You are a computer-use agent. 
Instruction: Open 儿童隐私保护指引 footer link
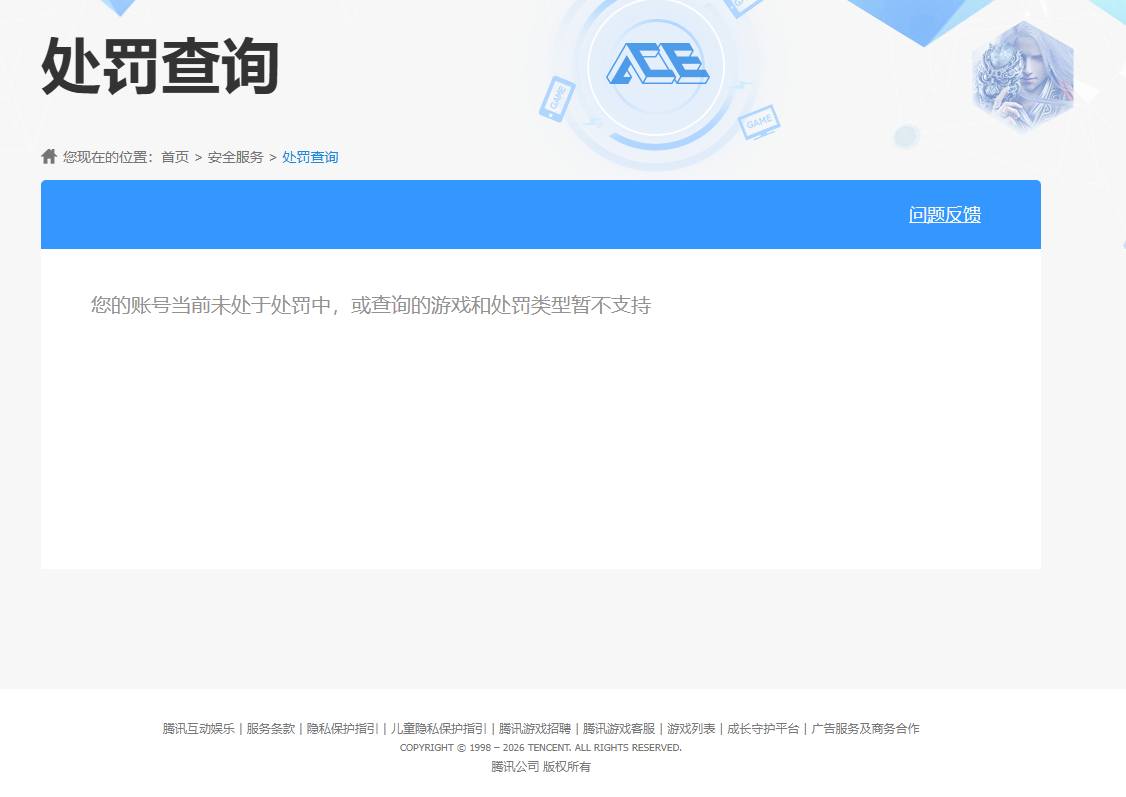[x=439, y=728]
